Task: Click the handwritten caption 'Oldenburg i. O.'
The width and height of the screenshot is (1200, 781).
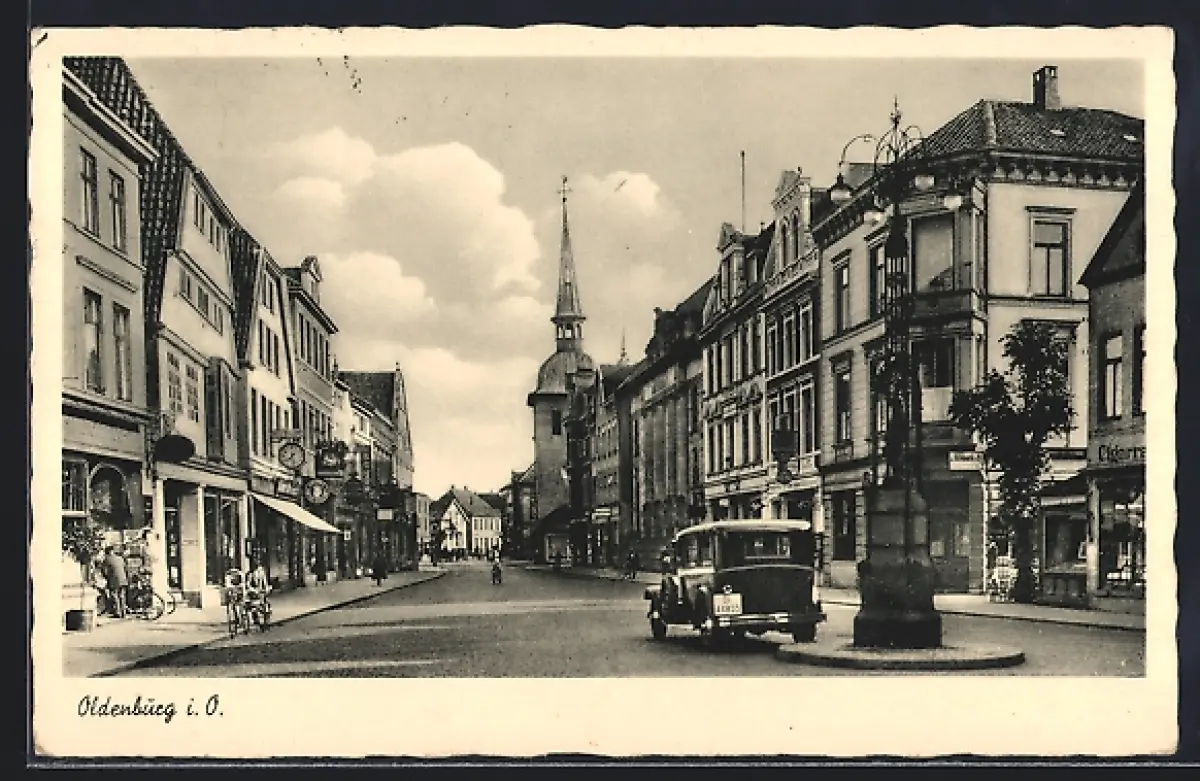Action: 150,708
